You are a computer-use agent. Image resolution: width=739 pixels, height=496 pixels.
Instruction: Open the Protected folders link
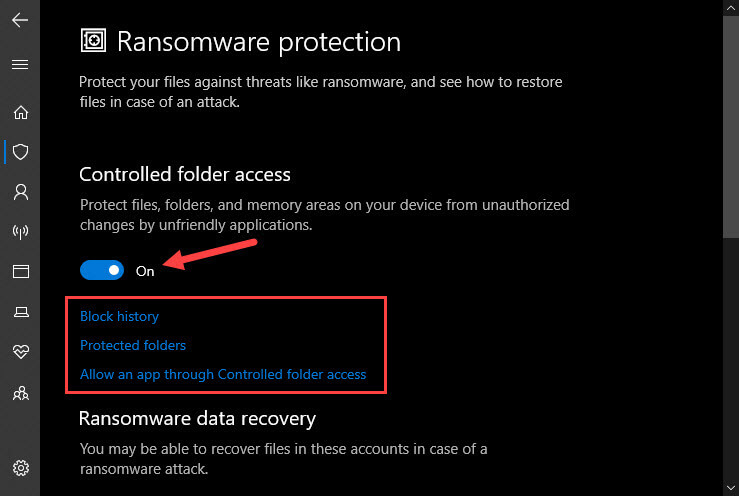coord(133,345)
